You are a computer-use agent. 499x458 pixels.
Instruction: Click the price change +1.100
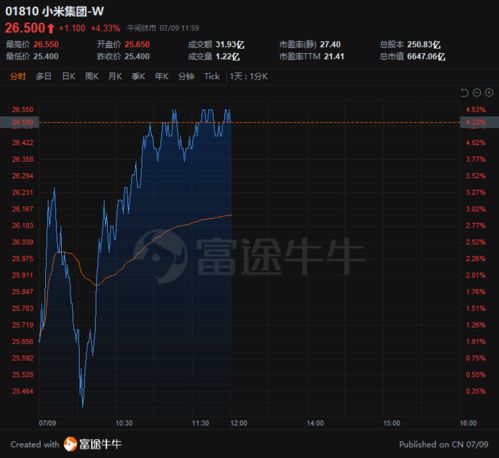[x=72, y=28]
